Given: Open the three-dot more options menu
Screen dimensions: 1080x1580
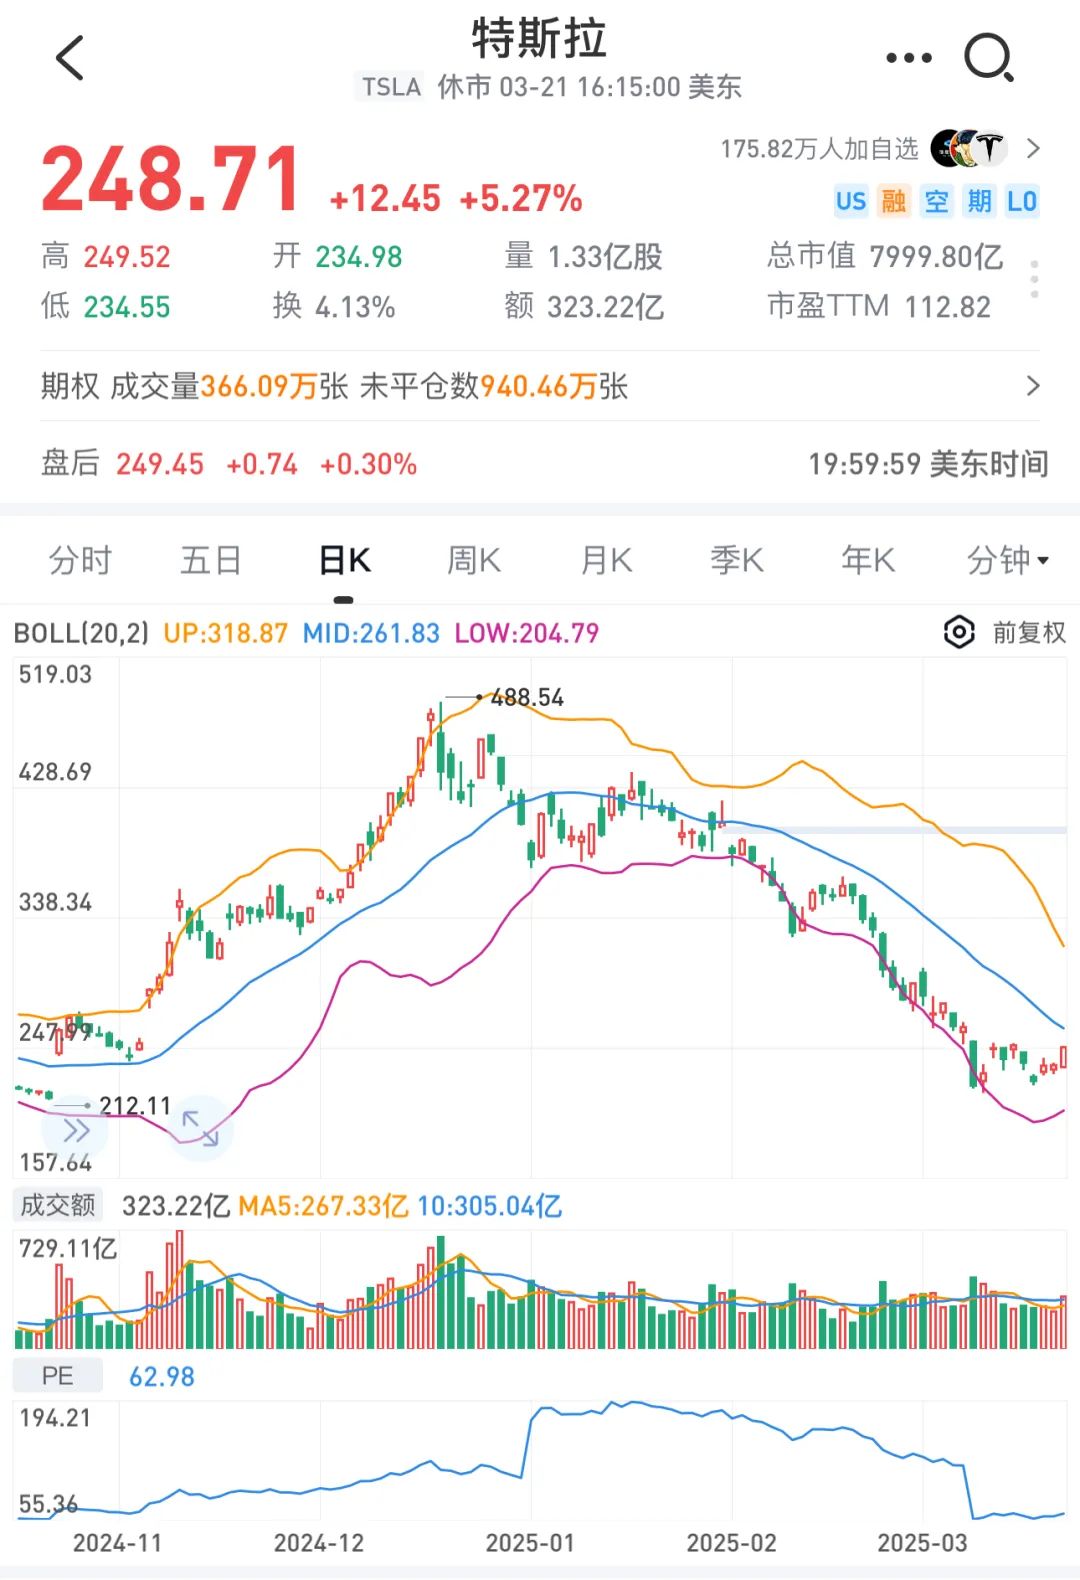Looking at the screenshot, I should [x=909, y=58].
